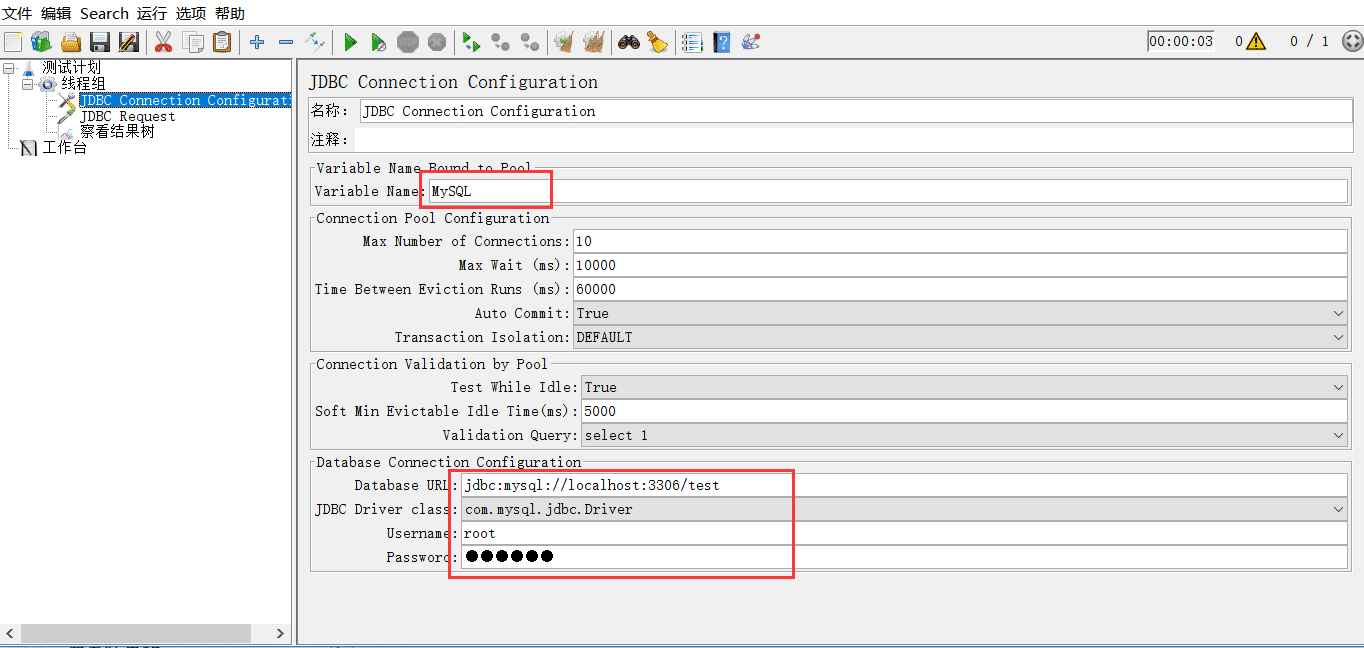The image size is (1364, 648).
Task: Click the Open file folder icon
Action: (71, 42)
